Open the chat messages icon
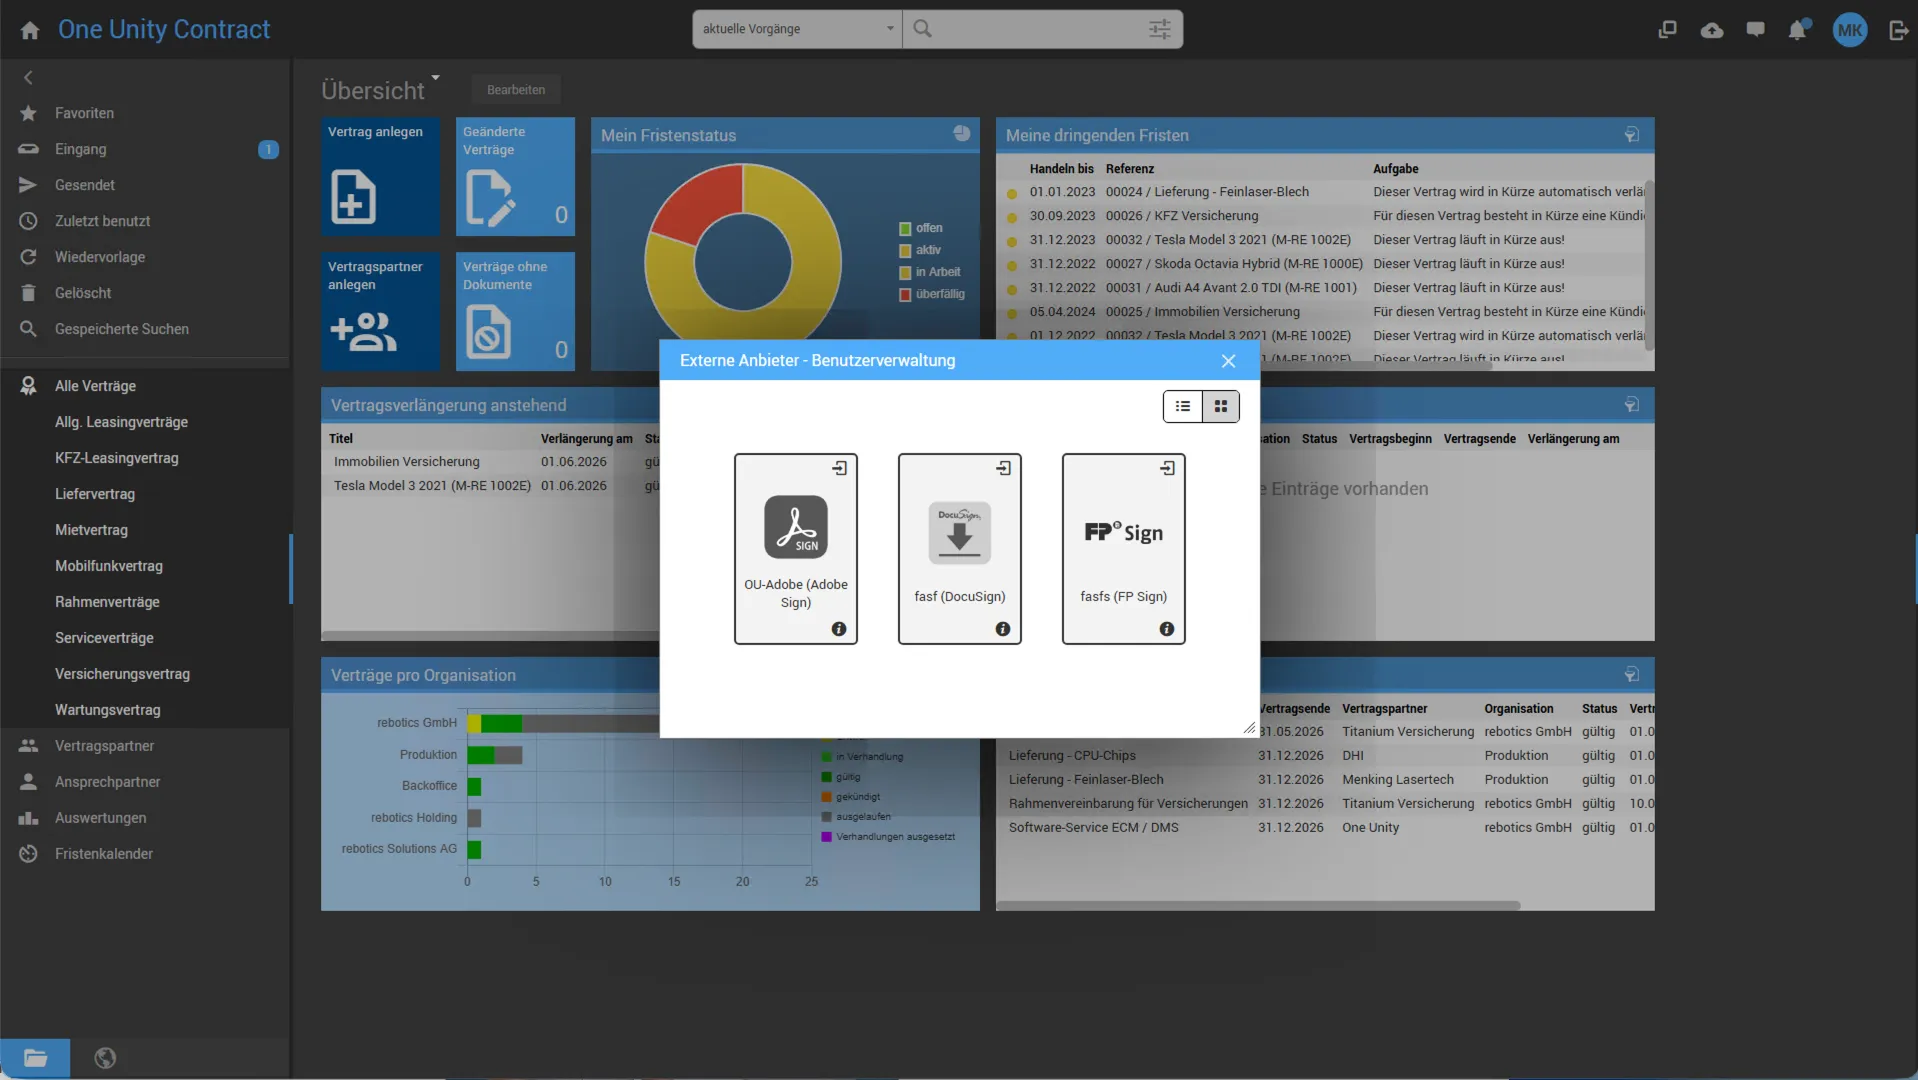 click(1755, 30)
